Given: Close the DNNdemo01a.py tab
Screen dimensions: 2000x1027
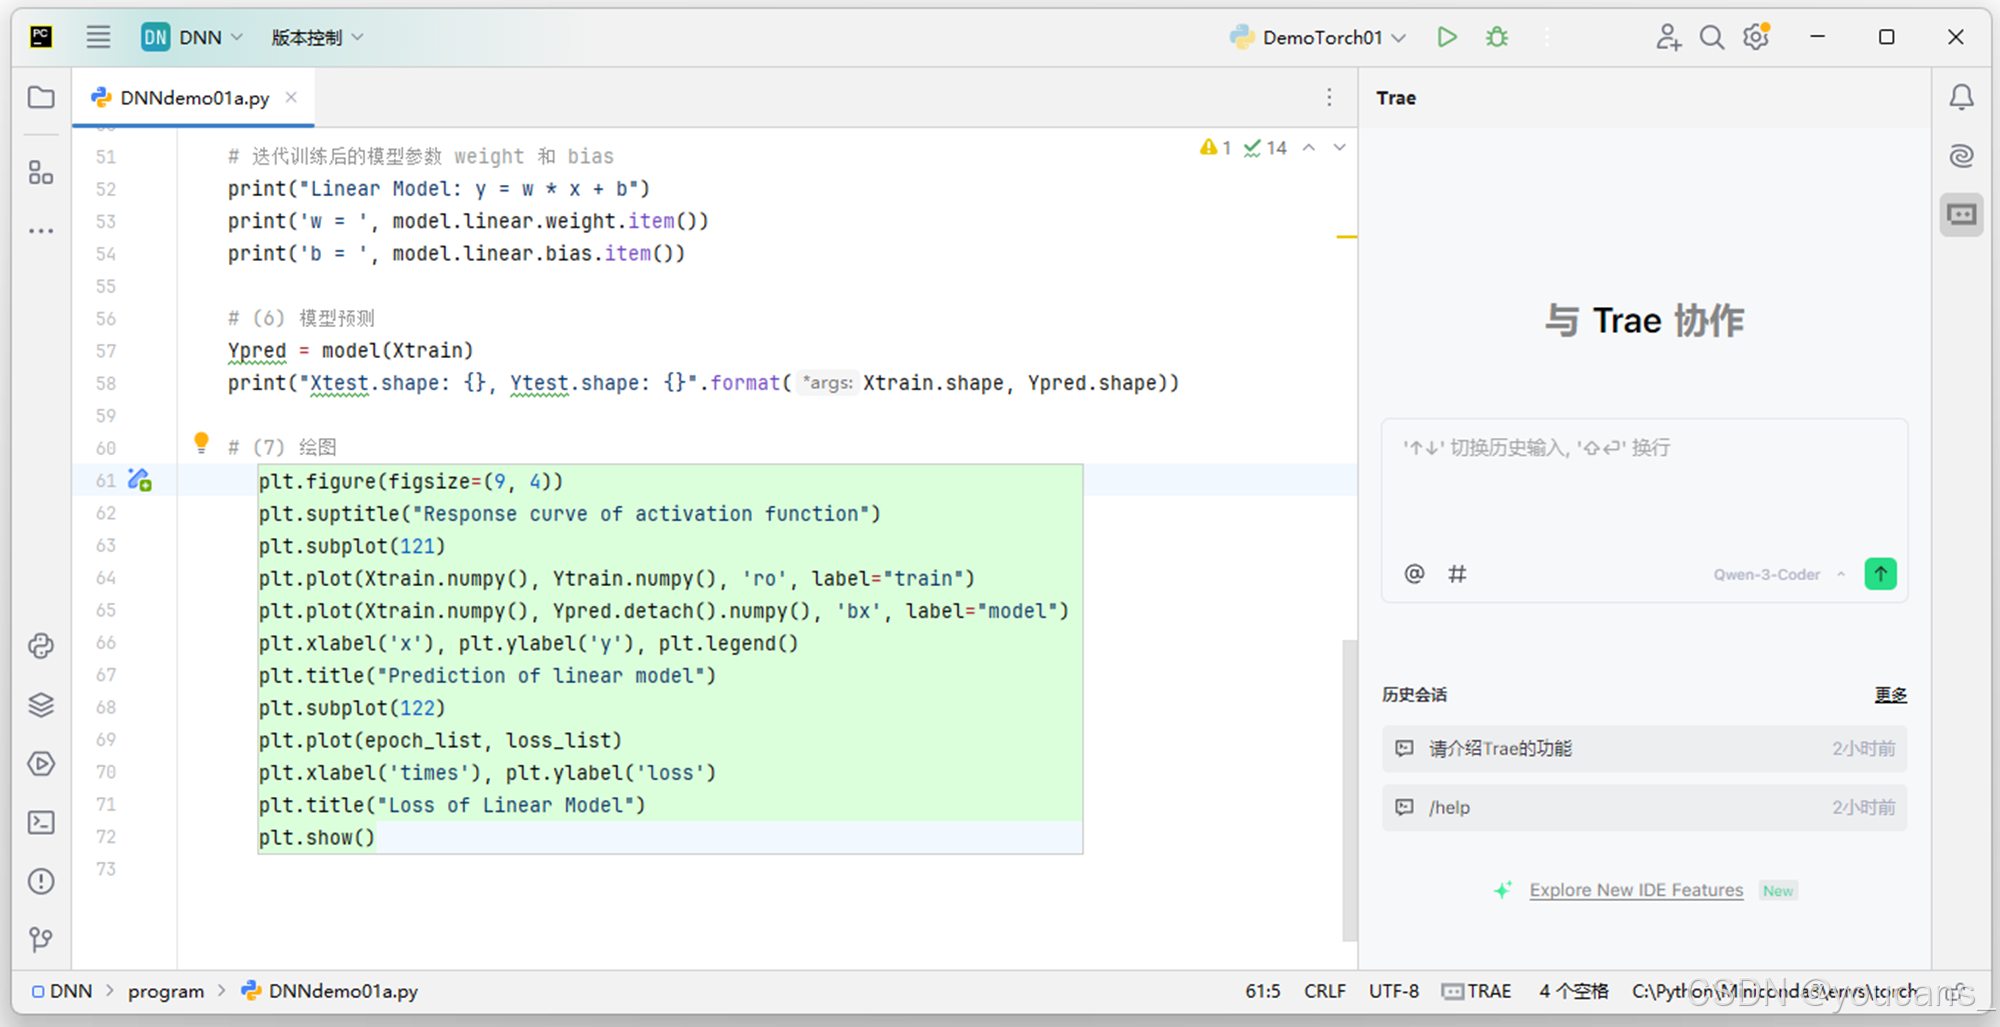Looking at the screenshot, I should click(291, 97).
